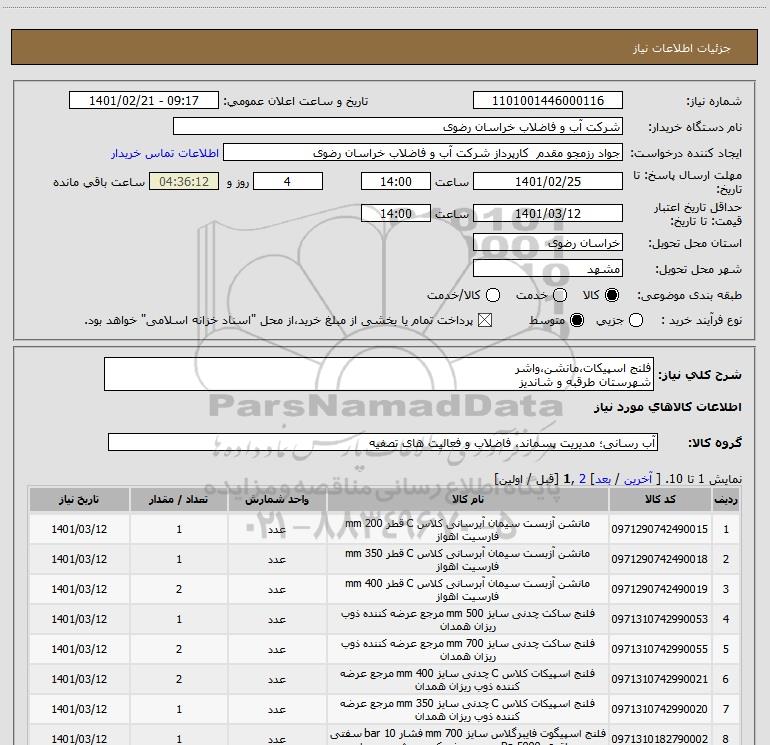
Task: Click the 350 mm asbestos cement coupling item name
Action: coord(468,560)
